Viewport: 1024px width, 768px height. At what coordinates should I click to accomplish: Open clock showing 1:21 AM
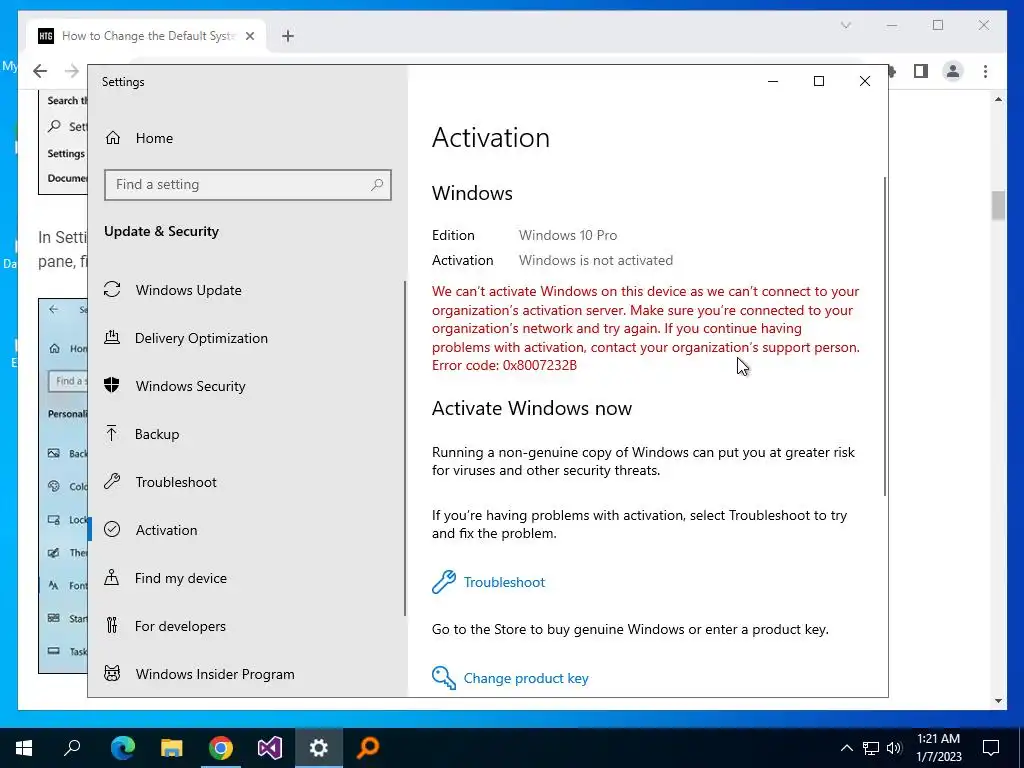[x=938, y=748]
